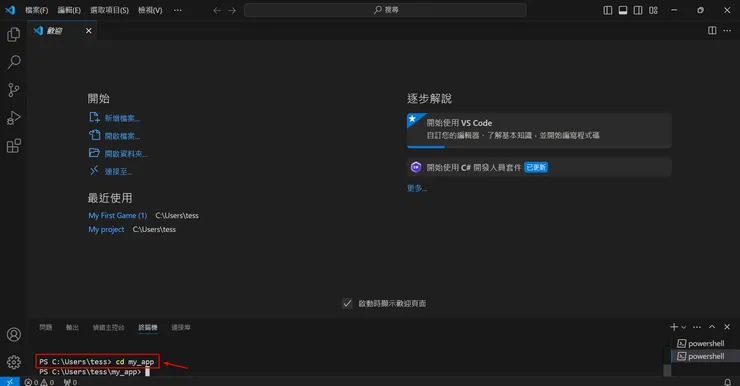This screenshot has width=740, height=386.
Task: Go forward with the right arrow
Action: click(232, 10)
